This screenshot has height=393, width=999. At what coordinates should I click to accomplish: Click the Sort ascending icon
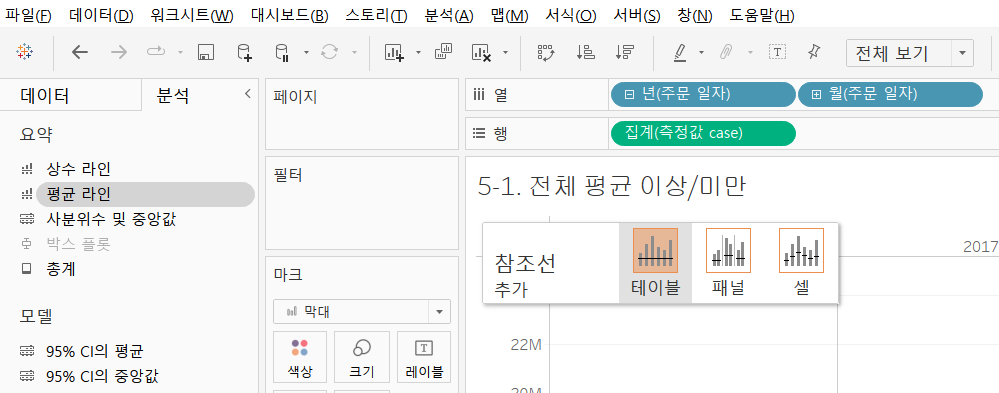tap(586, 52)
